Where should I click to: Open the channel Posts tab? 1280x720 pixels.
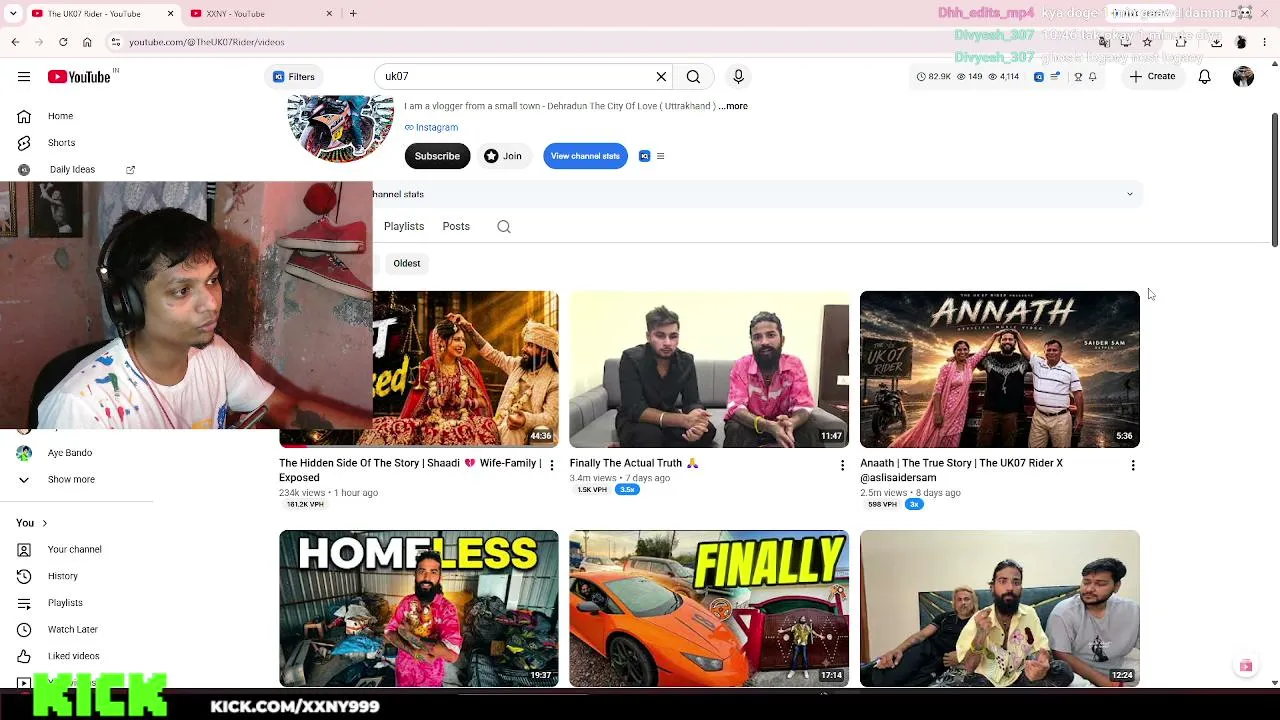(x=456, y=227)
